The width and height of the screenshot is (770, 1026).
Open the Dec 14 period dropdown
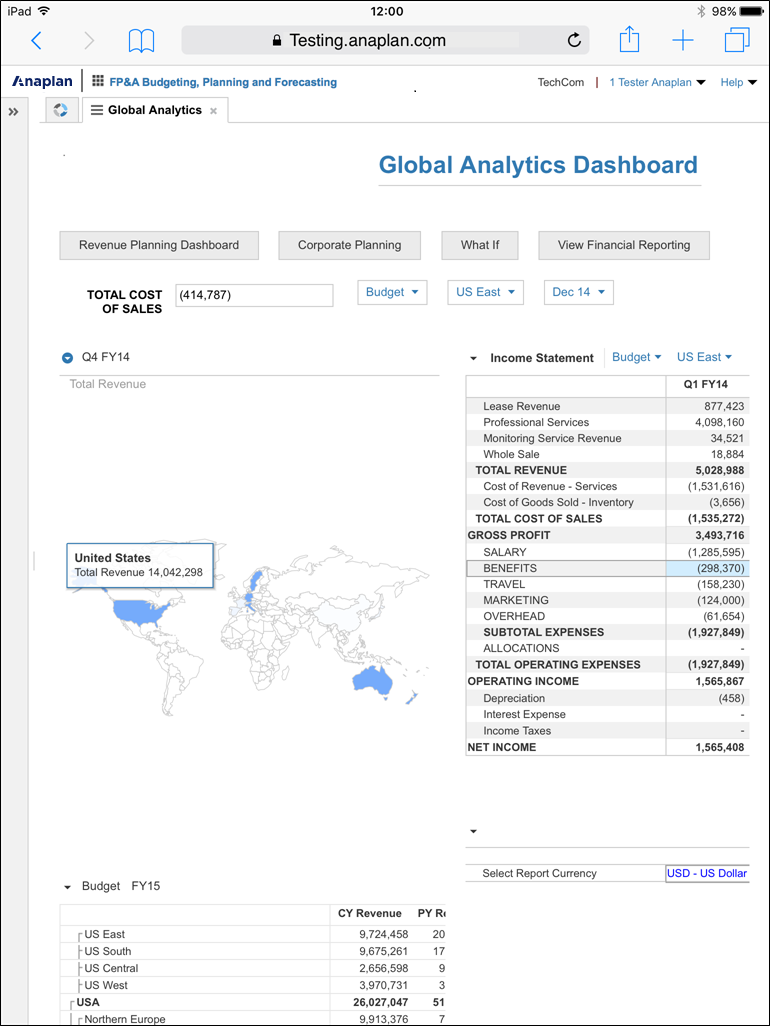tap(578, 292)
